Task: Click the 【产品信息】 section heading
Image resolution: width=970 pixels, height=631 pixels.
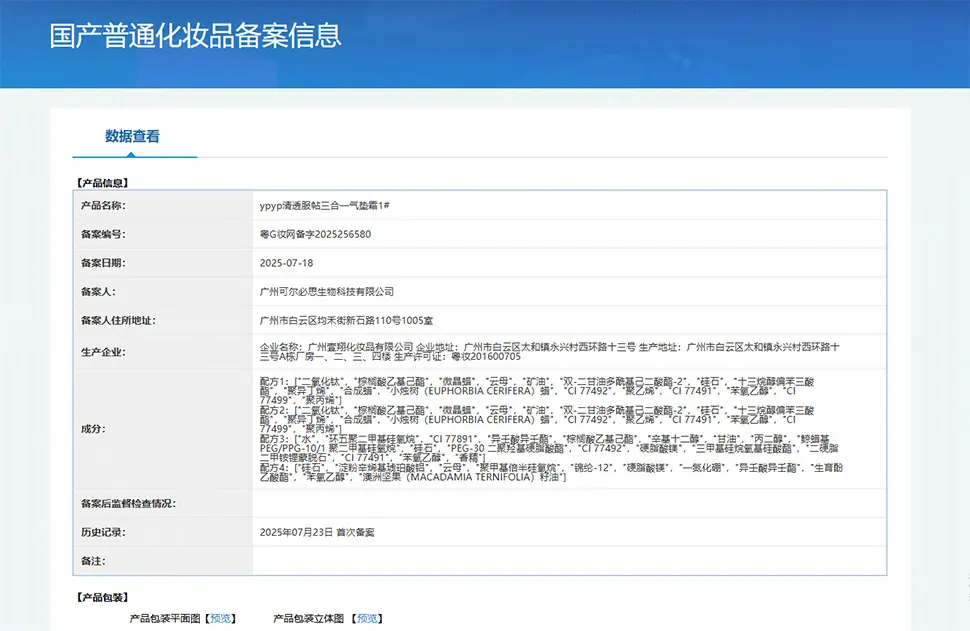Action: pyautogui.click(x=102, y=183)
